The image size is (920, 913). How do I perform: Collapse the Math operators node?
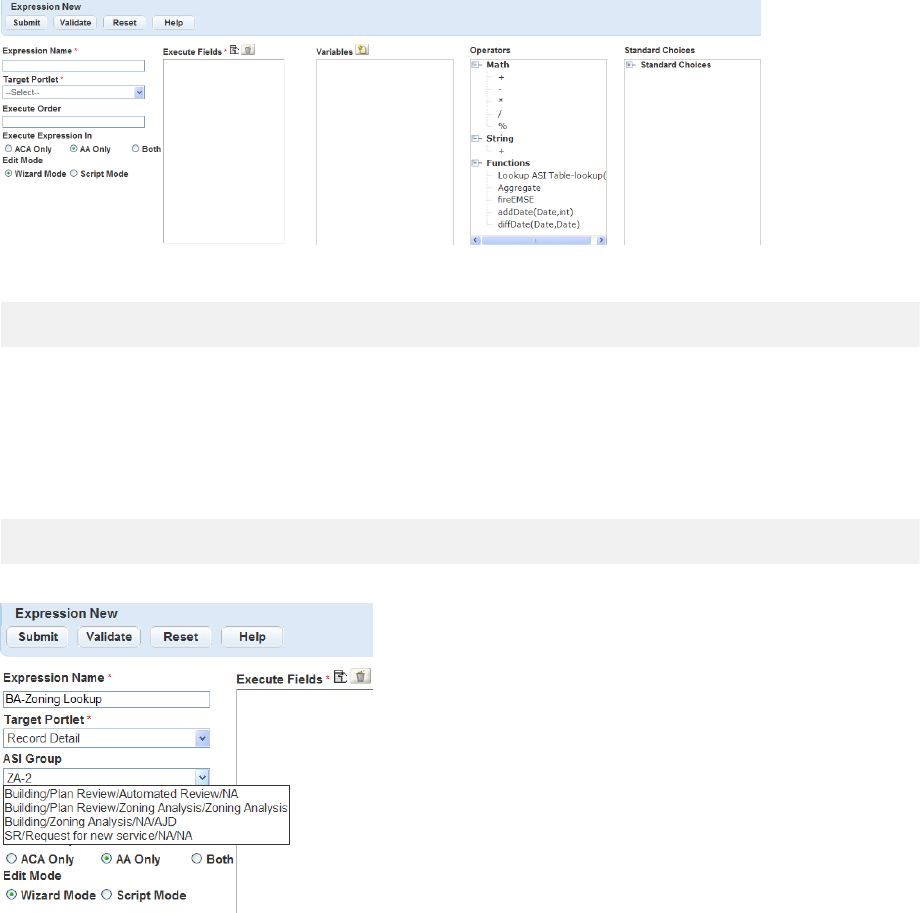click(475, 65)
